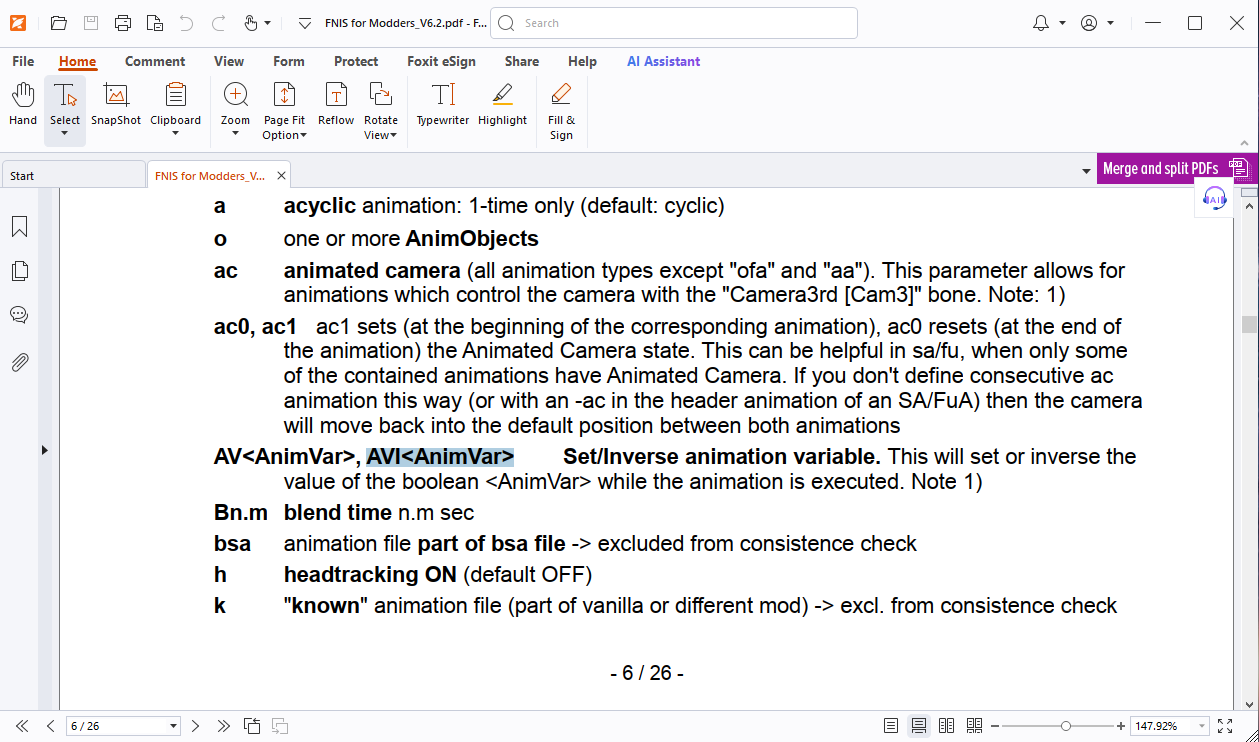This screenshot has height=742, width=1259.
Task: Switch to the Start document tab
Action: [73, 175]
